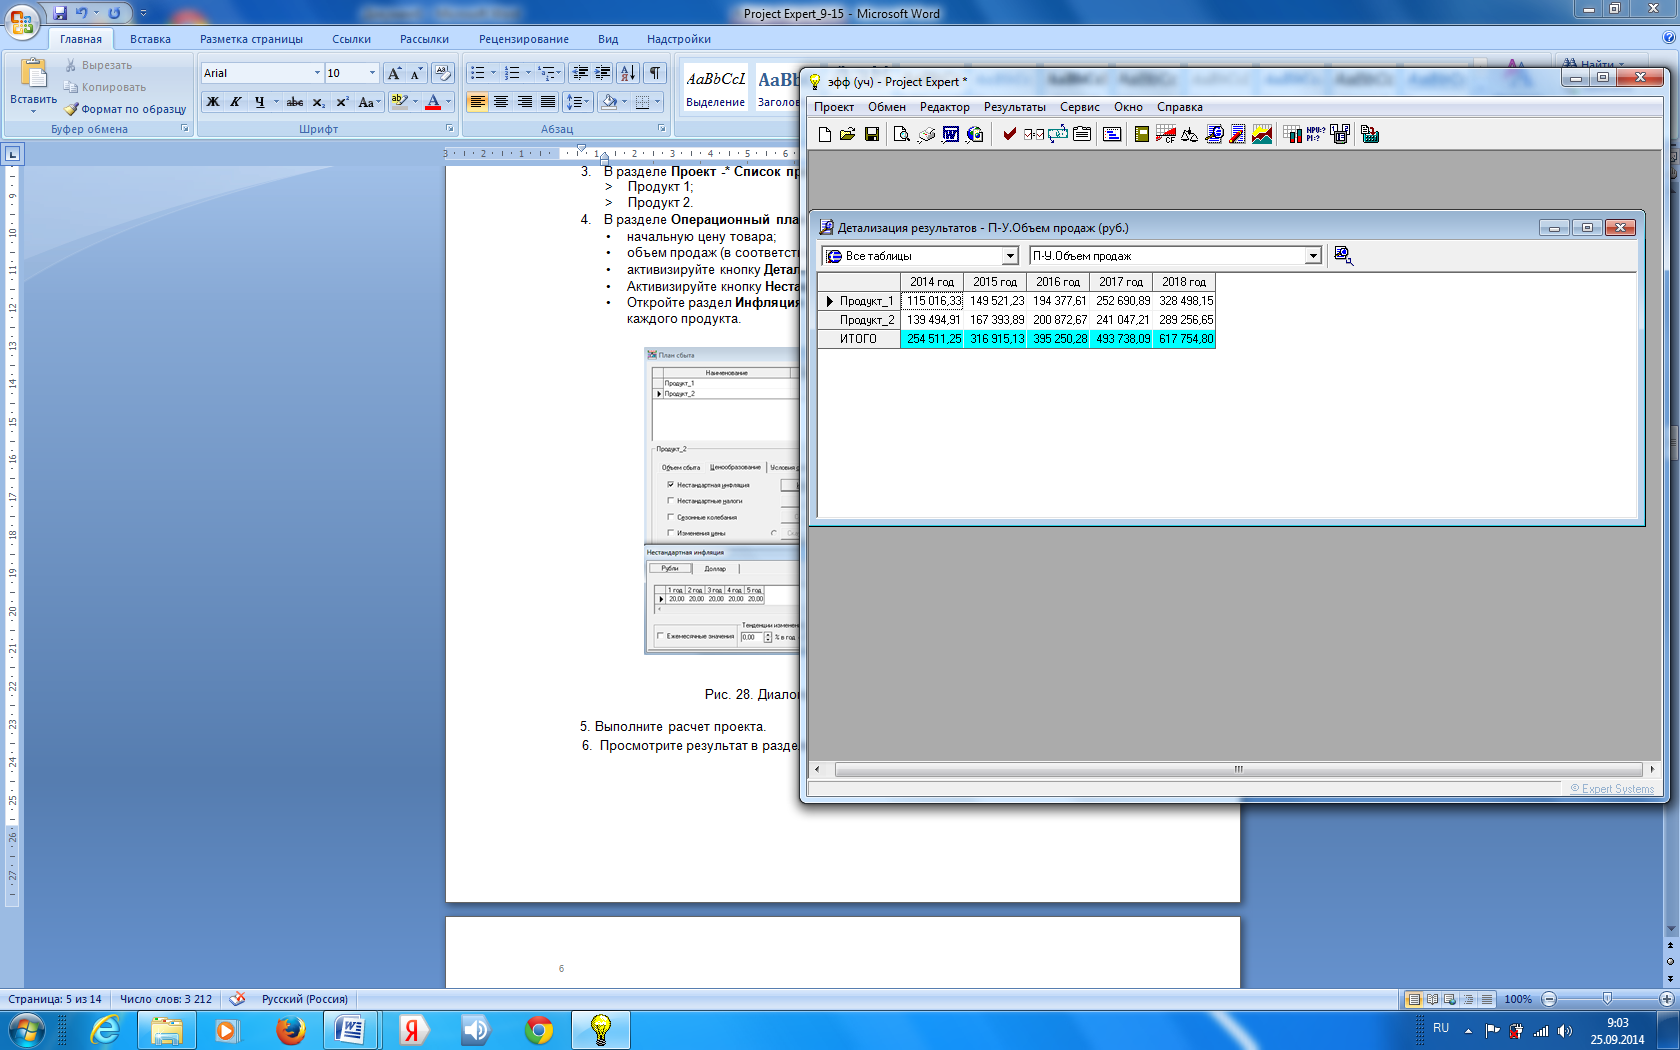Screen dimensions: 1680x1050
Task: Switch to the Рецензирование ribbon tab
Action: [x=523, y=39]
